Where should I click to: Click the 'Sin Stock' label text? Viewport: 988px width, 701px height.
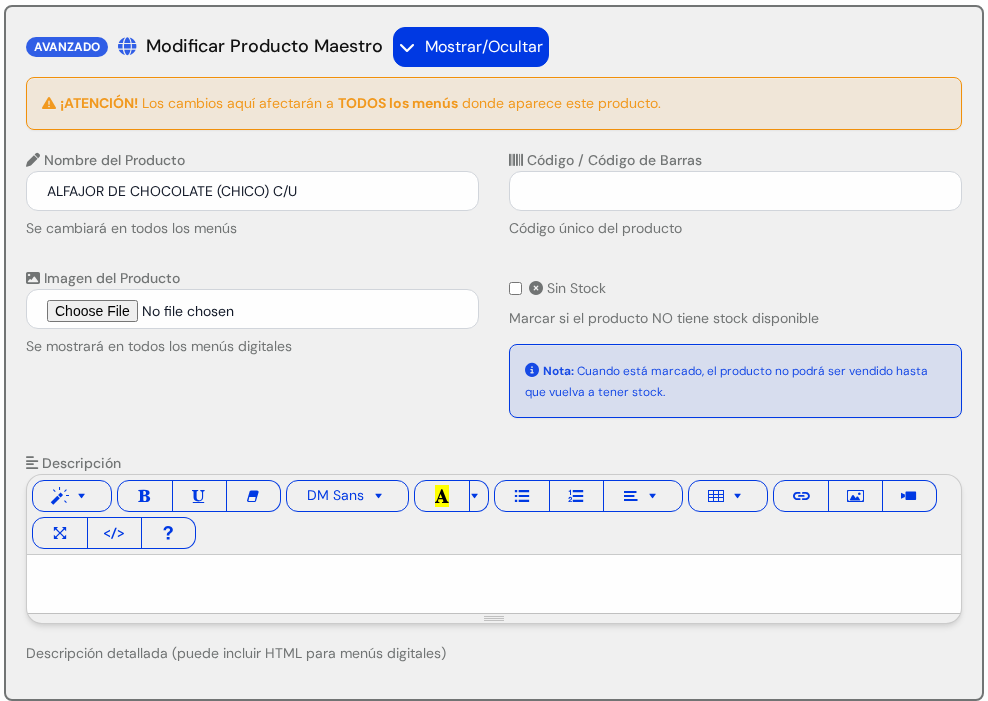[x=576, y=288]
